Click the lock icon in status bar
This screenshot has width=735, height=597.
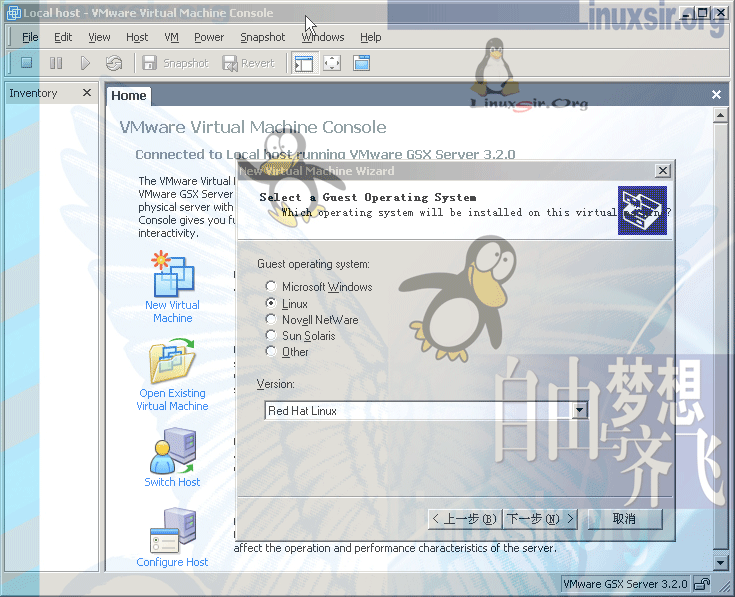pyautogui.click(x=702, y=584)
